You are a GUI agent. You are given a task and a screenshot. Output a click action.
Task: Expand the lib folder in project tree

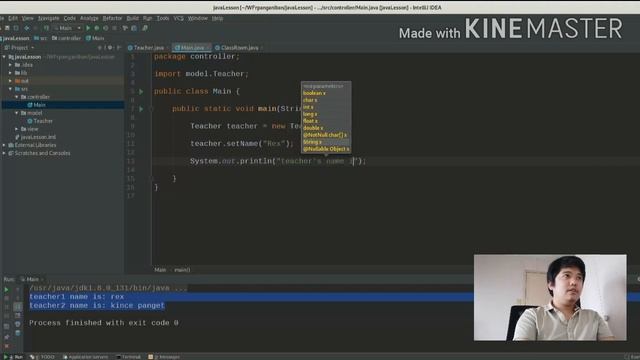pyautogui.click(x=10, y=73)
